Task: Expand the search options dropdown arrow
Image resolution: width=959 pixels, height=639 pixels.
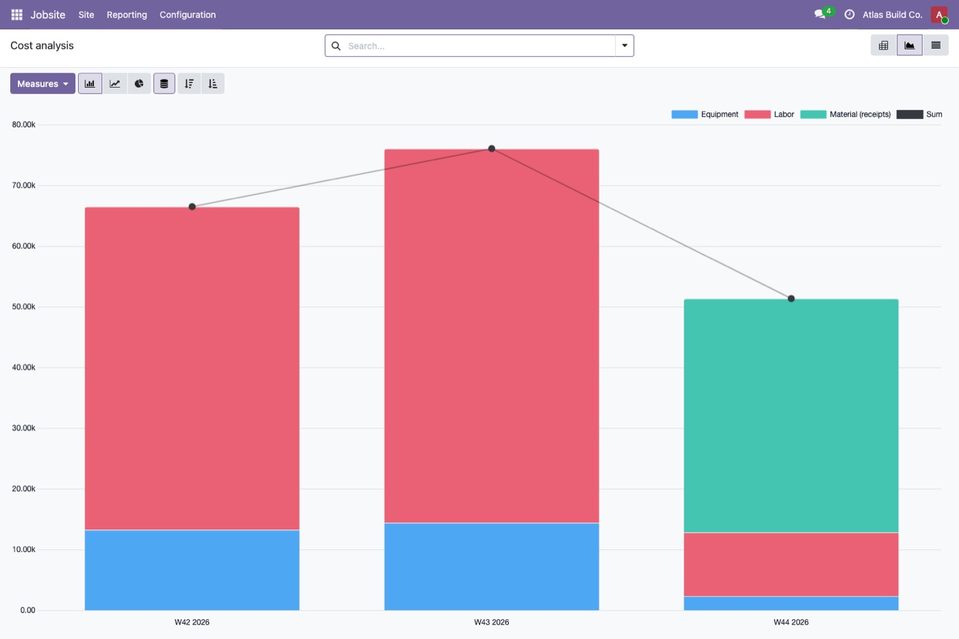Action: (624, 46)
